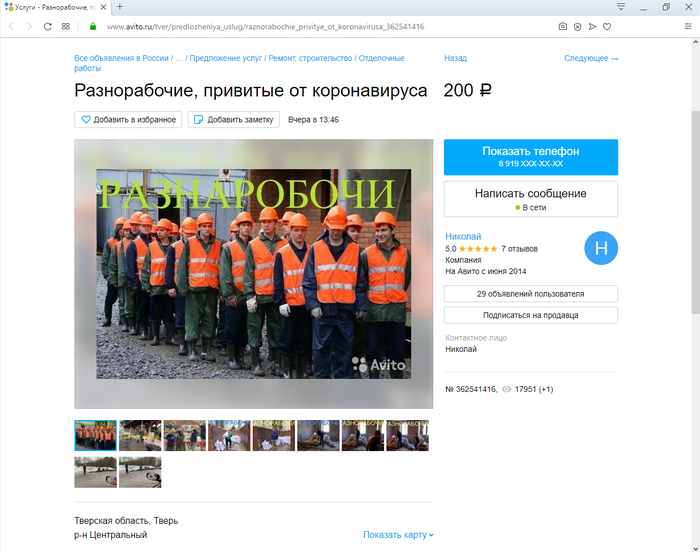This screenshot has width=700, height=552.
Task: Open the Opera easy setup menu
Action: (x=688, y=26)
